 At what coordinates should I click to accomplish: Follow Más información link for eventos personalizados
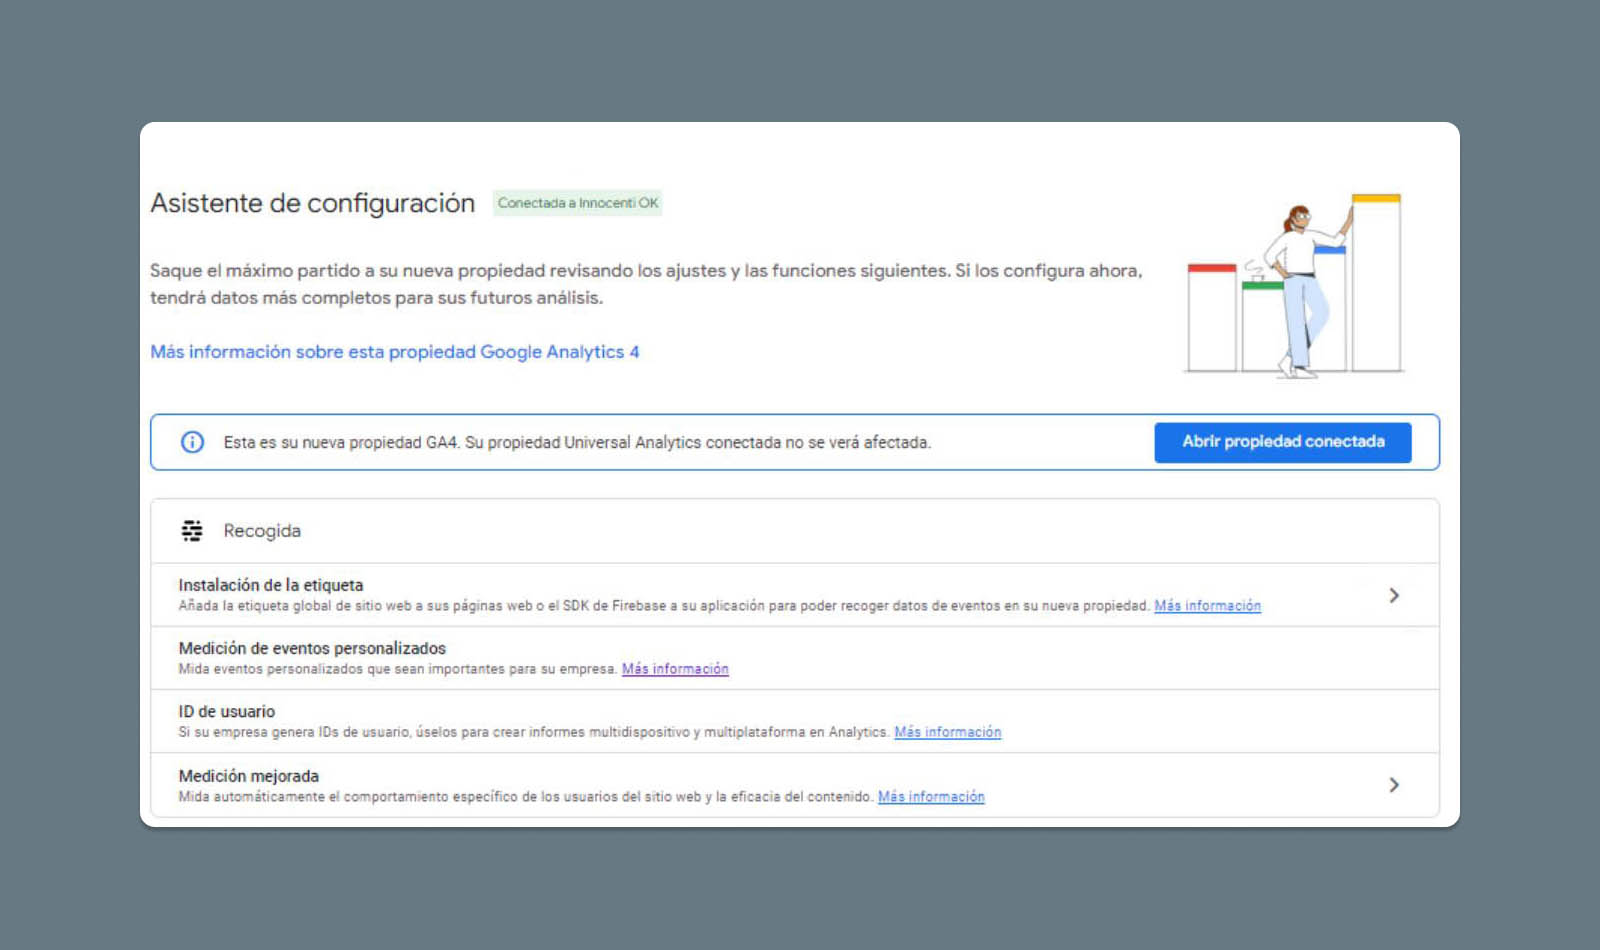[x=675, y=669]
